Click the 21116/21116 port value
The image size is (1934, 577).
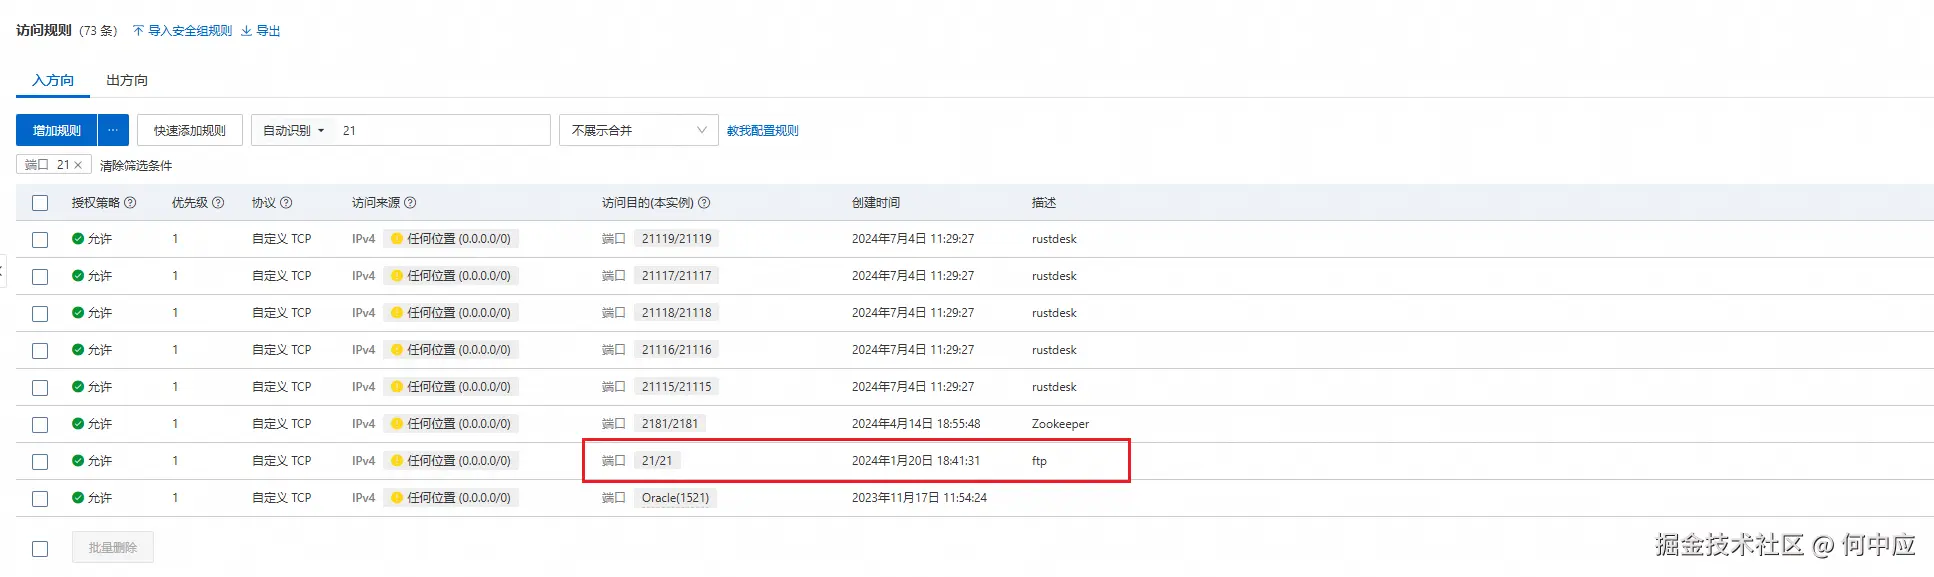point(677,350)
